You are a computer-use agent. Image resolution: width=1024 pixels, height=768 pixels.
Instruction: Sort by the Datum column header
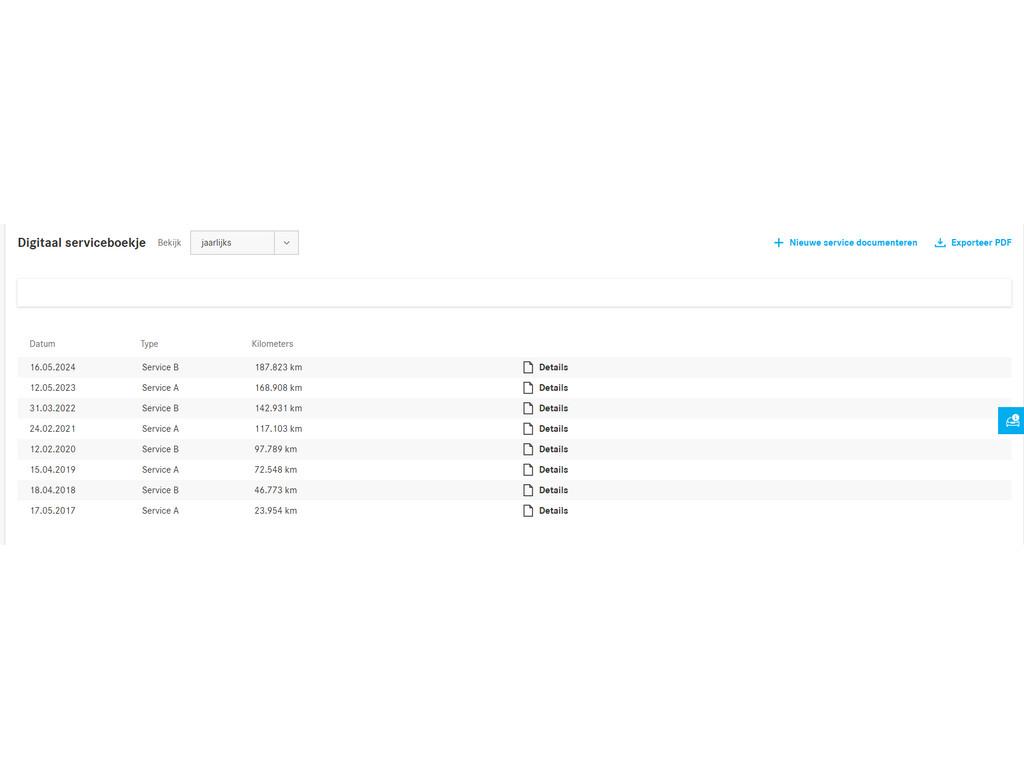(42, 344)
